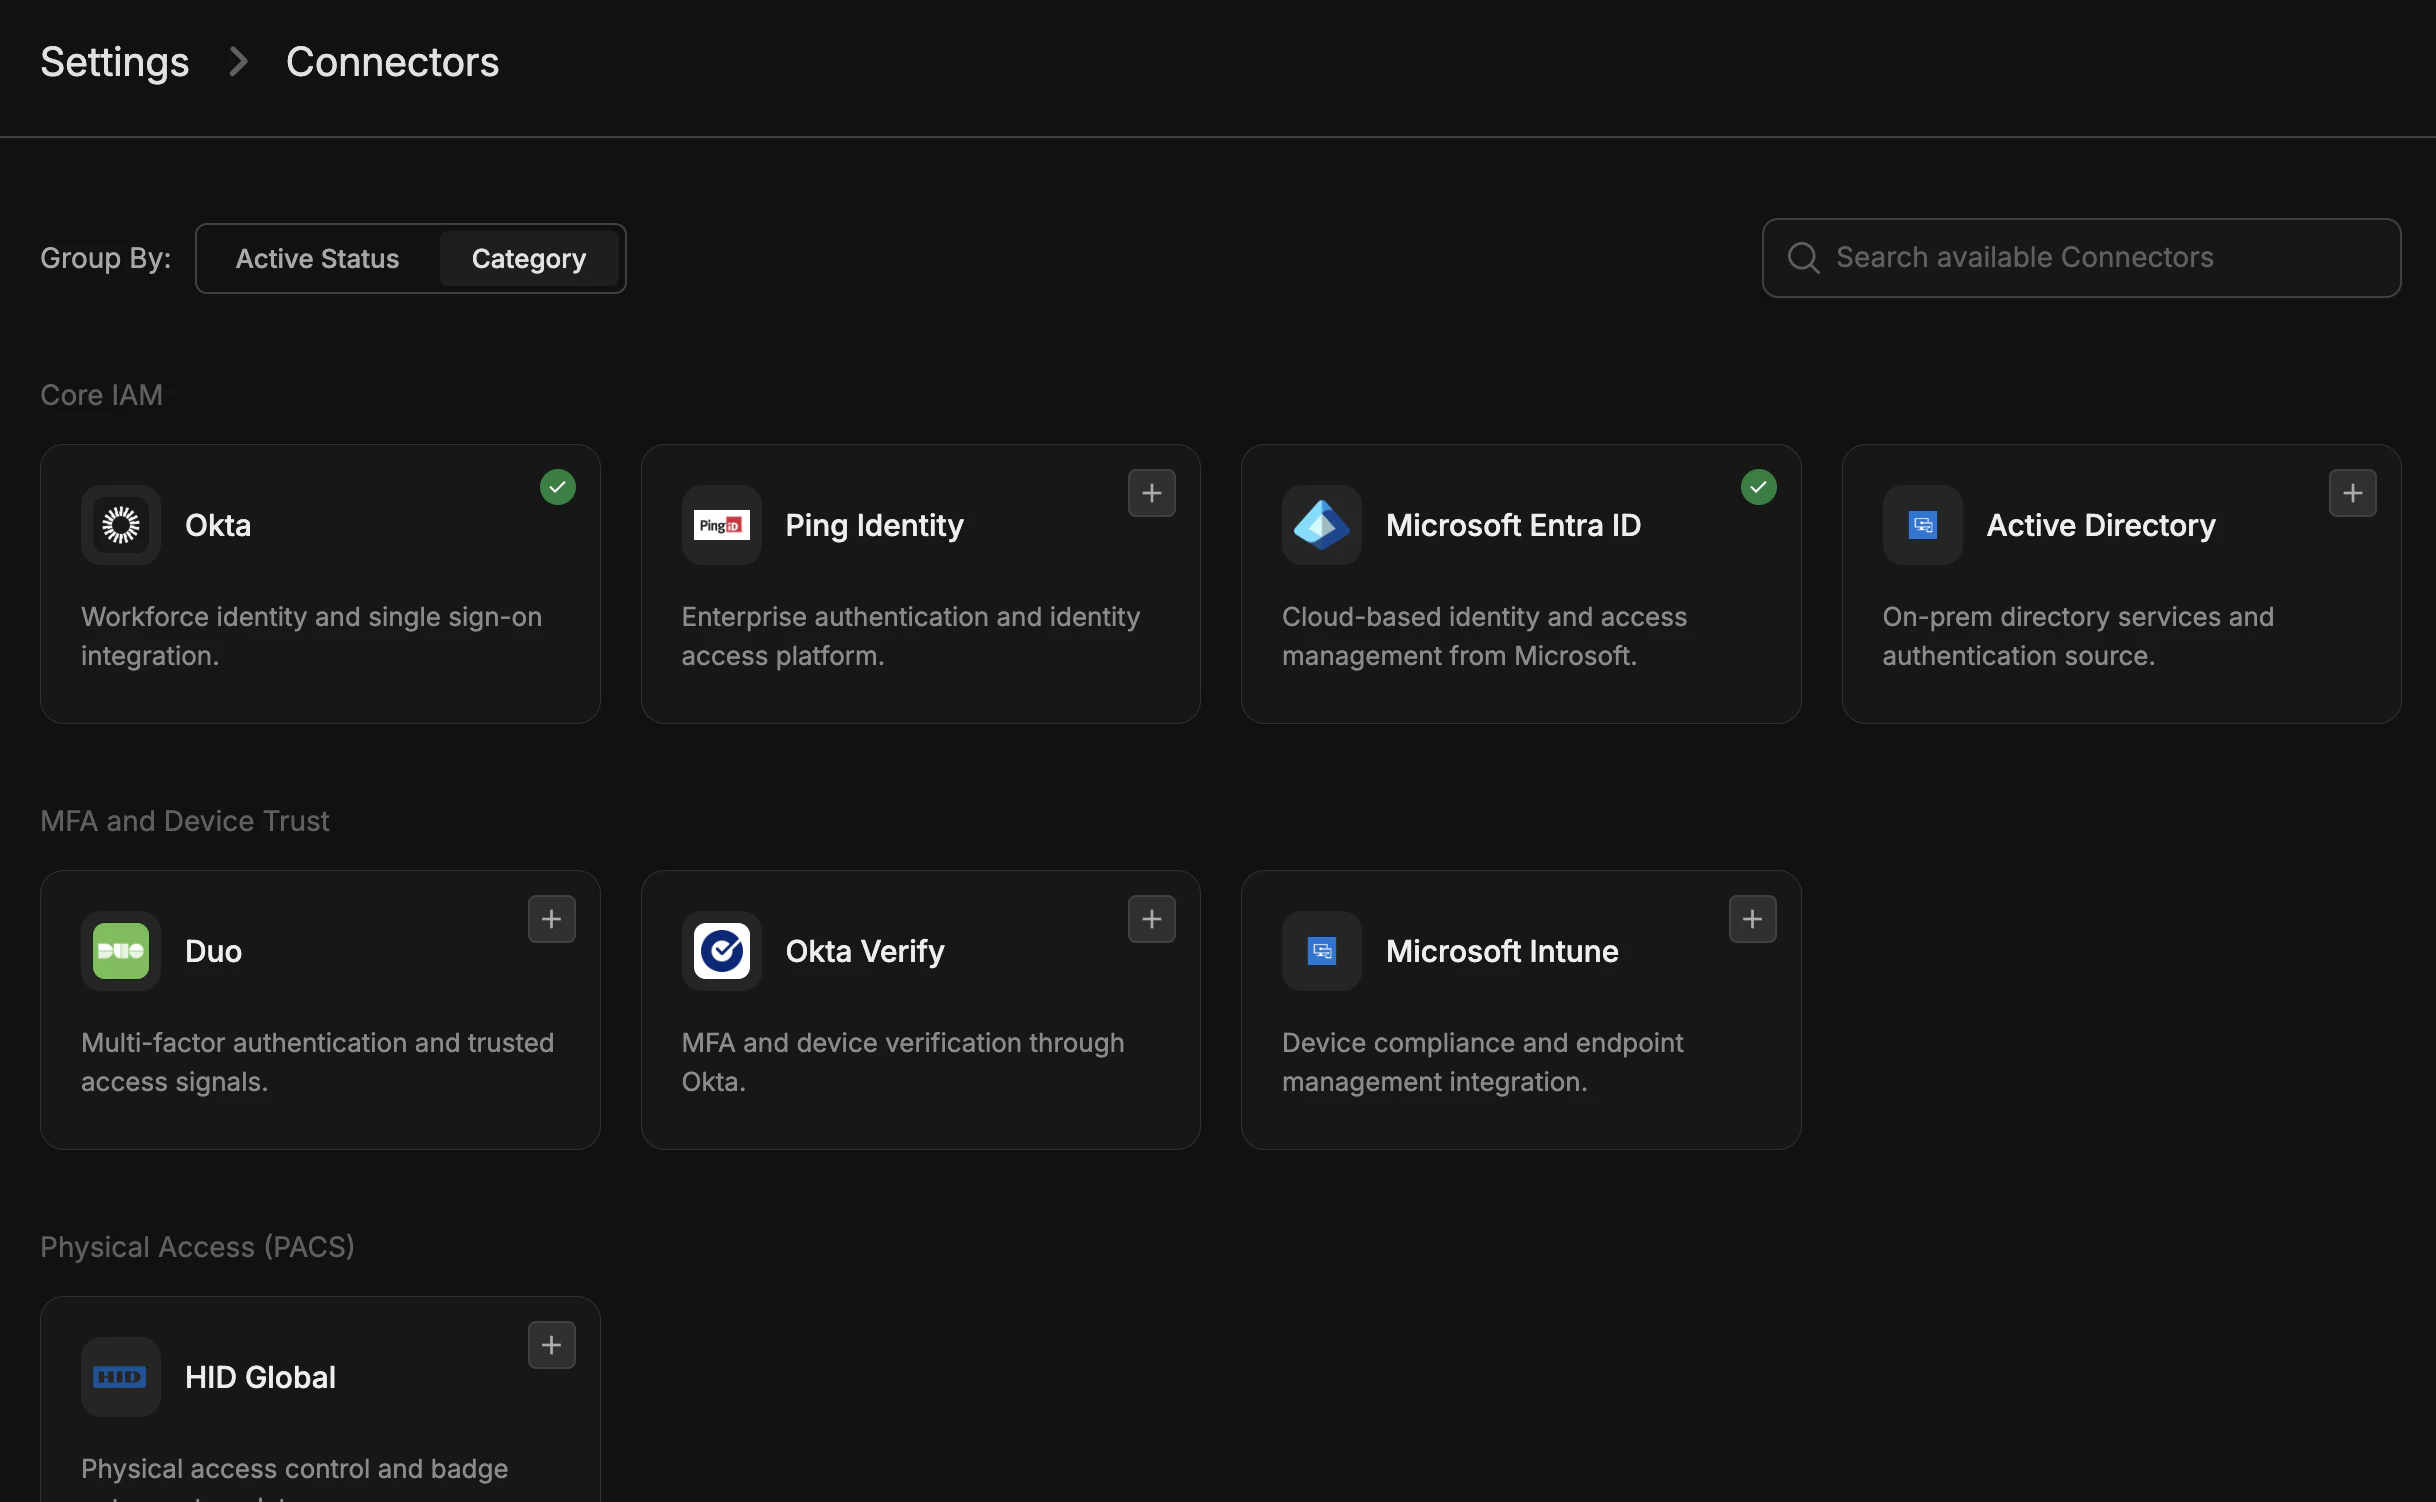Click the Connectors breadcrumb title
The image size is (2436, 1502).
tap(392, 62)
